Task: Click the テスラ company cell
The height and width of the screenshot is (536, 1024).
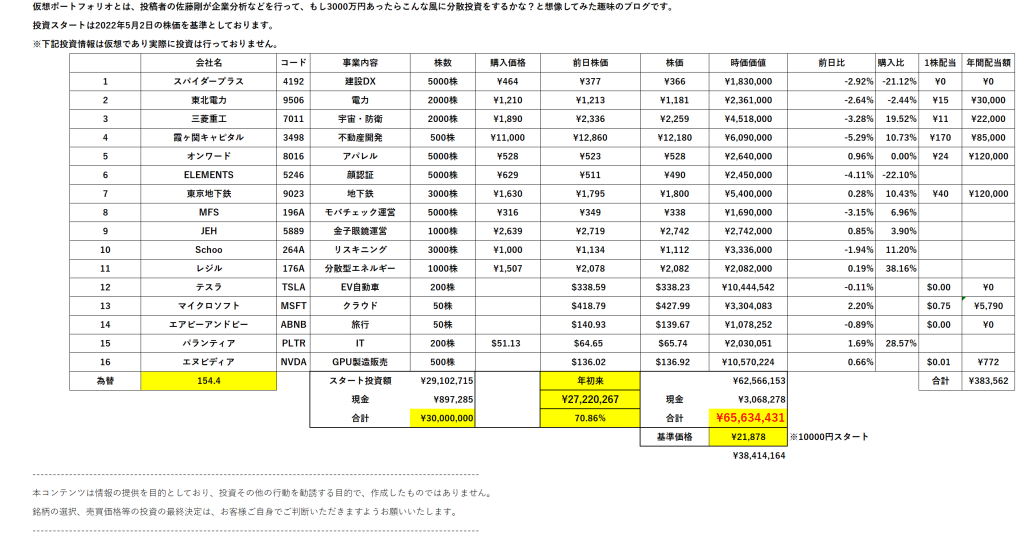Action: tap(208, 287)
